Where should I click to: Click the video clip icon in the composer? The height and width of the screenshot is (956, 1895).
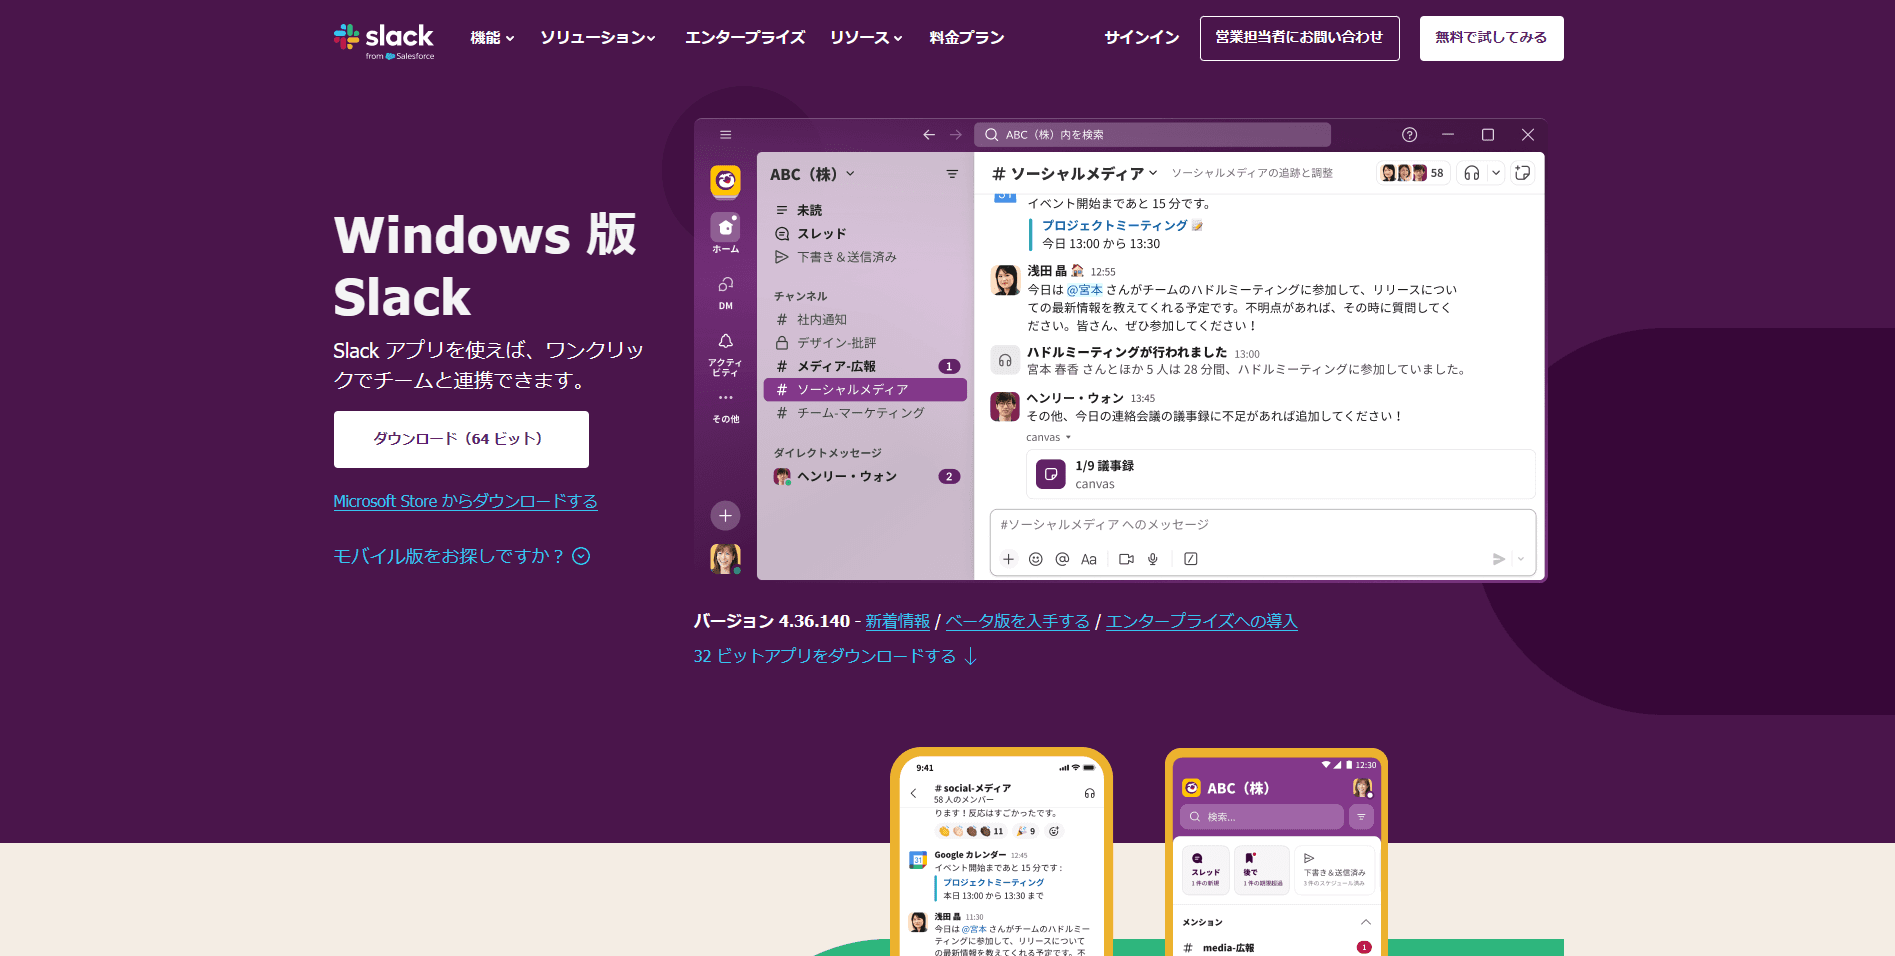1124,559
